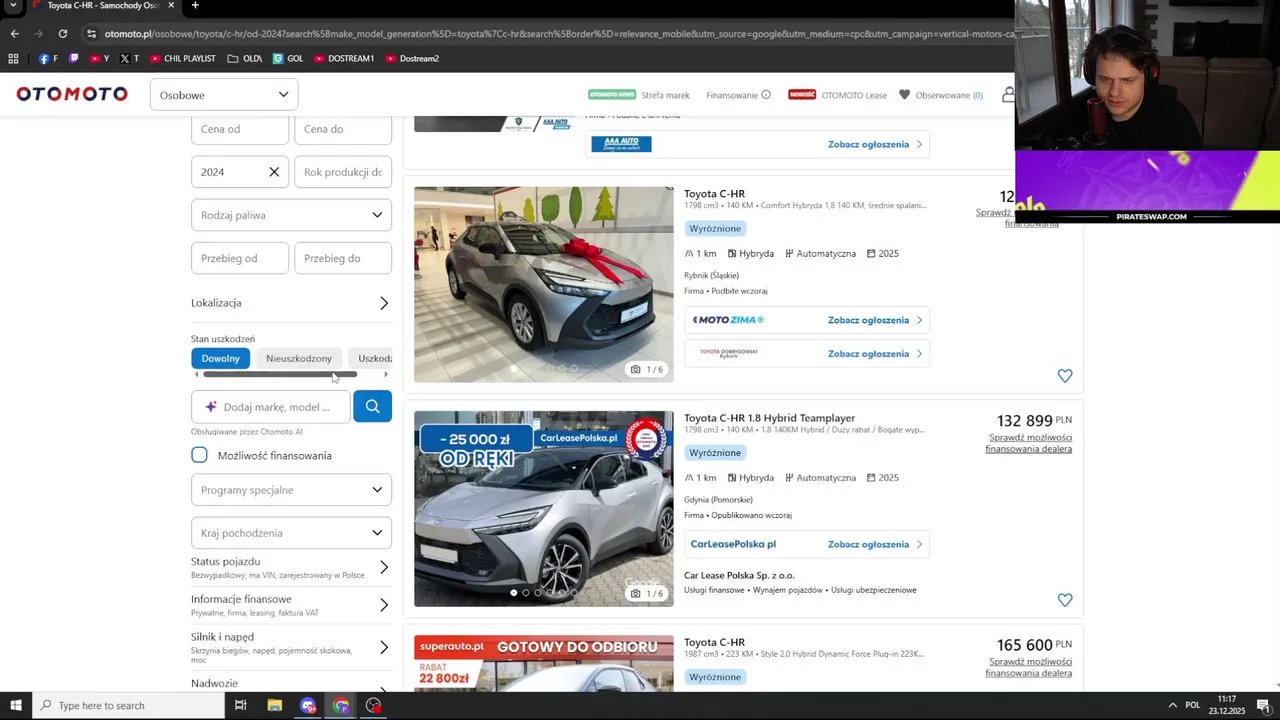Viewport: 1280px width, 720px height.
Task: Click the Windows taskbar search box
Action: pos(128,705)
